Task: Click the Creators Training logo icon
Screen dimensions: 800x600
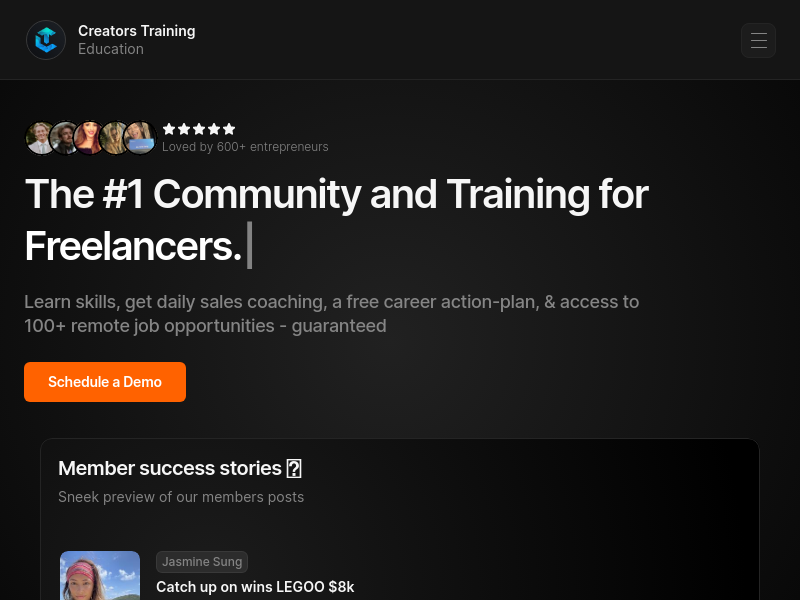Action: tap(46, 40)
